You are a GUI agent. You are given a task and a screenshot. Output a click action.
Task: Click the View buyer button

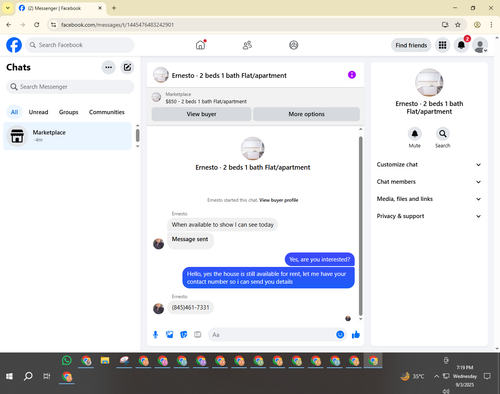tap(201, 114)
